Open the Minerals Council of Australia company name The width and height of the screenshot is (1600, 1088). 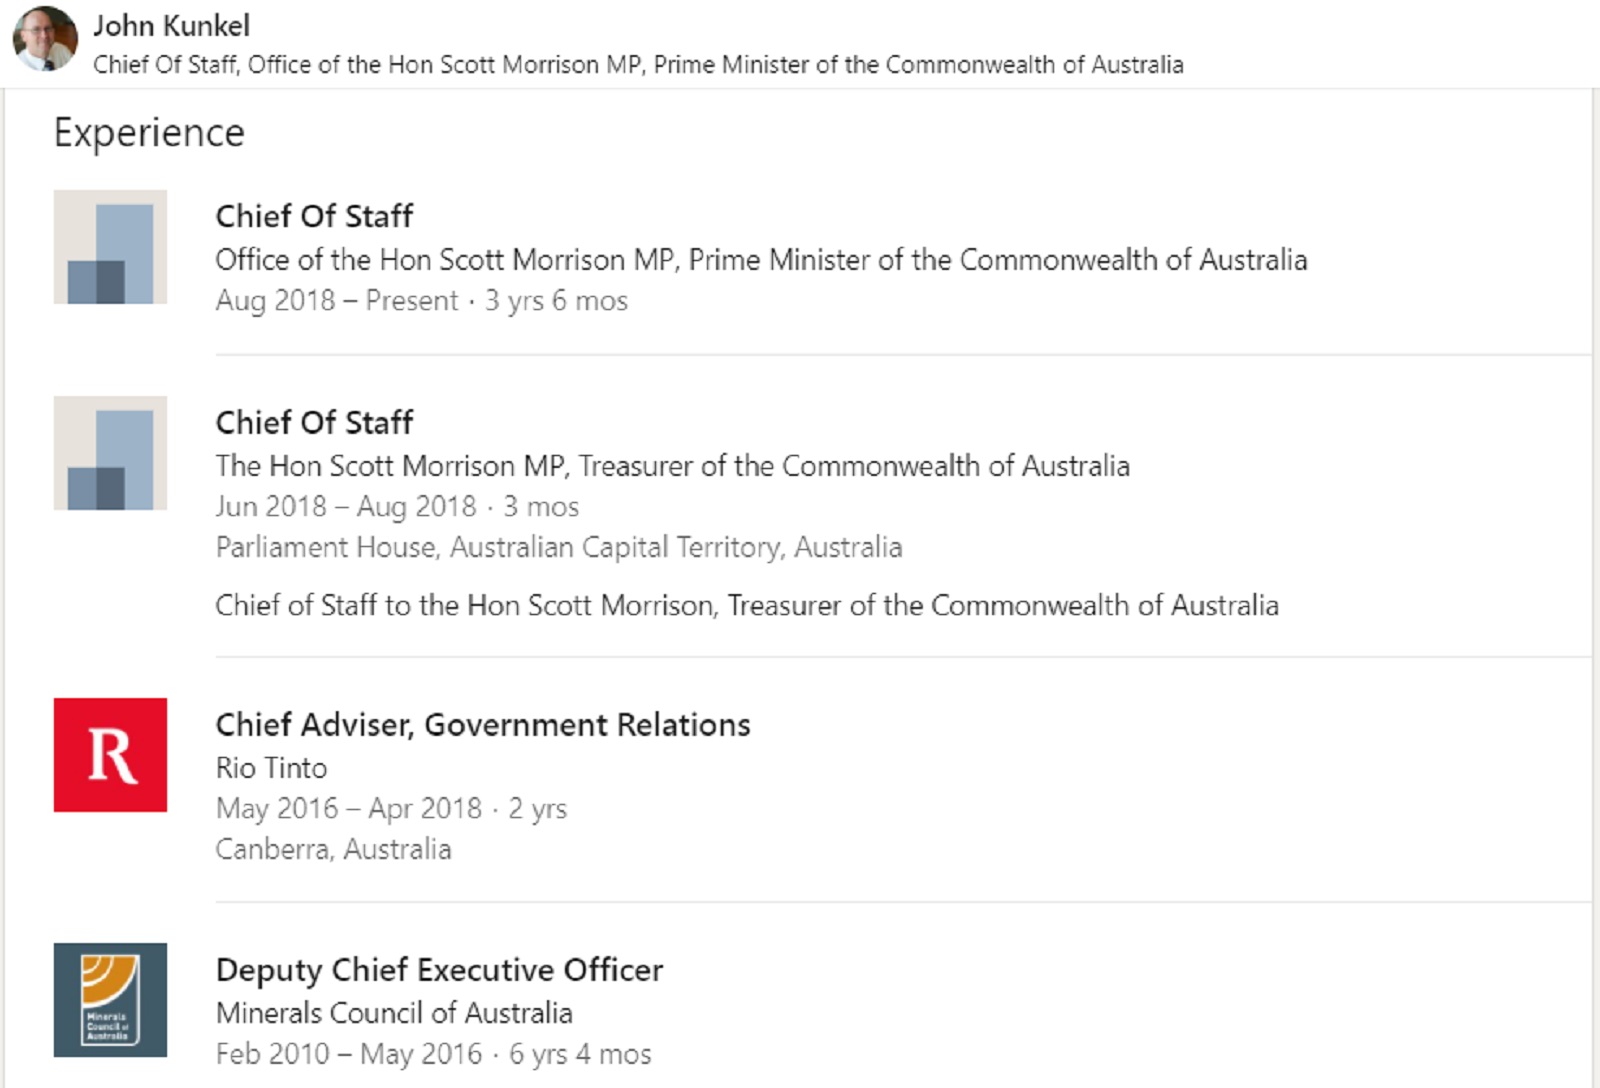click(x=394, y=1013)
